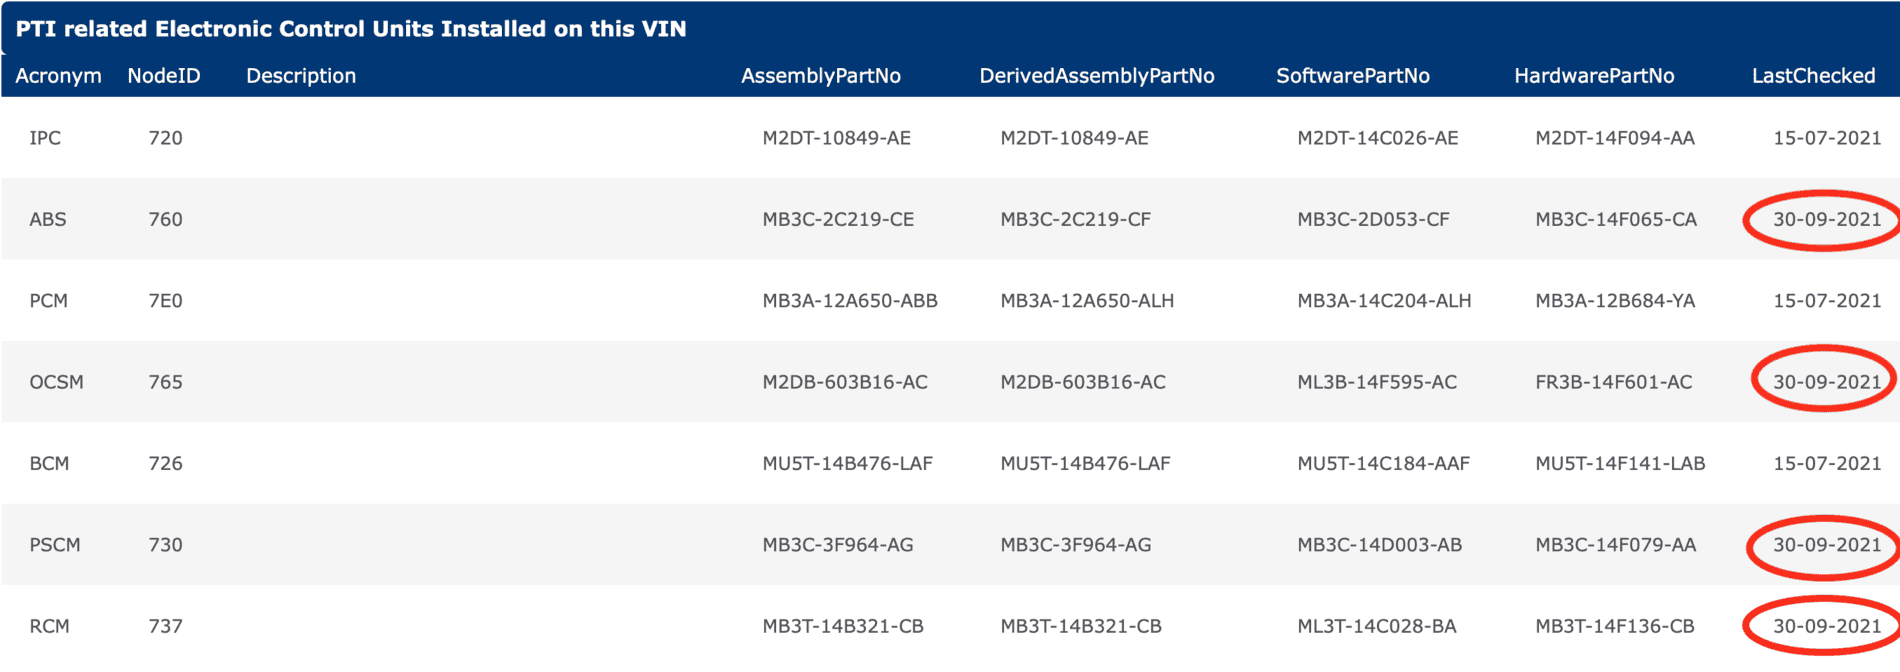Click the AssemblyPartNo column header
The width and height of the screenshot is (1900, 672).
pyautogui.click(x=821, y=76)
